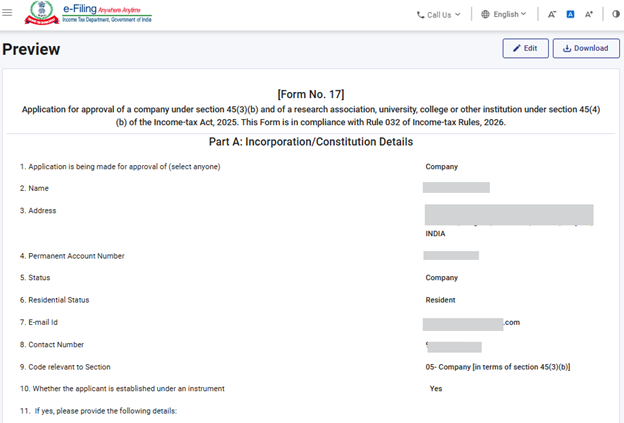Open the hamburger navigation menu
The height and width of the screenshot is (423, 624).
click(x=8, y=14)
